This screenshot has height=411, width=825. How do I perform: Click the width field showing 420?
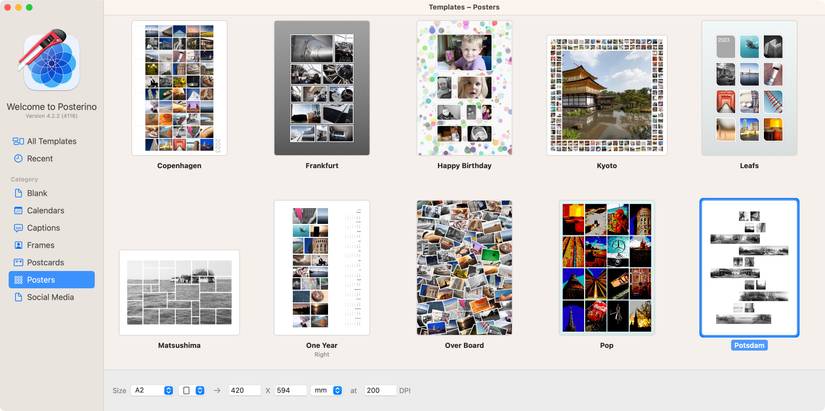245,390
